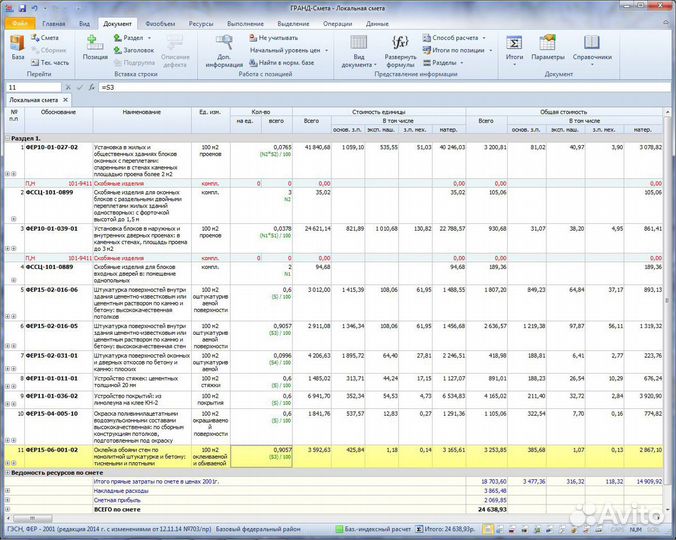This screenshot has height=540, width=676.
Task: Click the База icon in ribbon
Action: pyautogui.click(x=18, y=46)
